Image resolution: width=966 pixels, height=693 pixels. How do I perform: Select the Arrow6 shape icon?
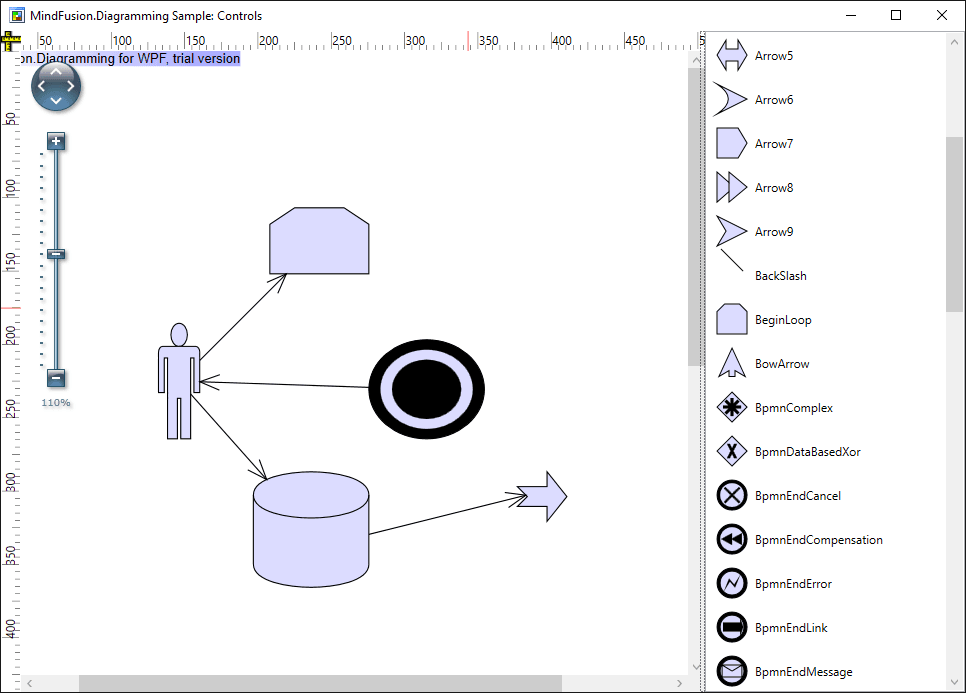tap(731, 99)
